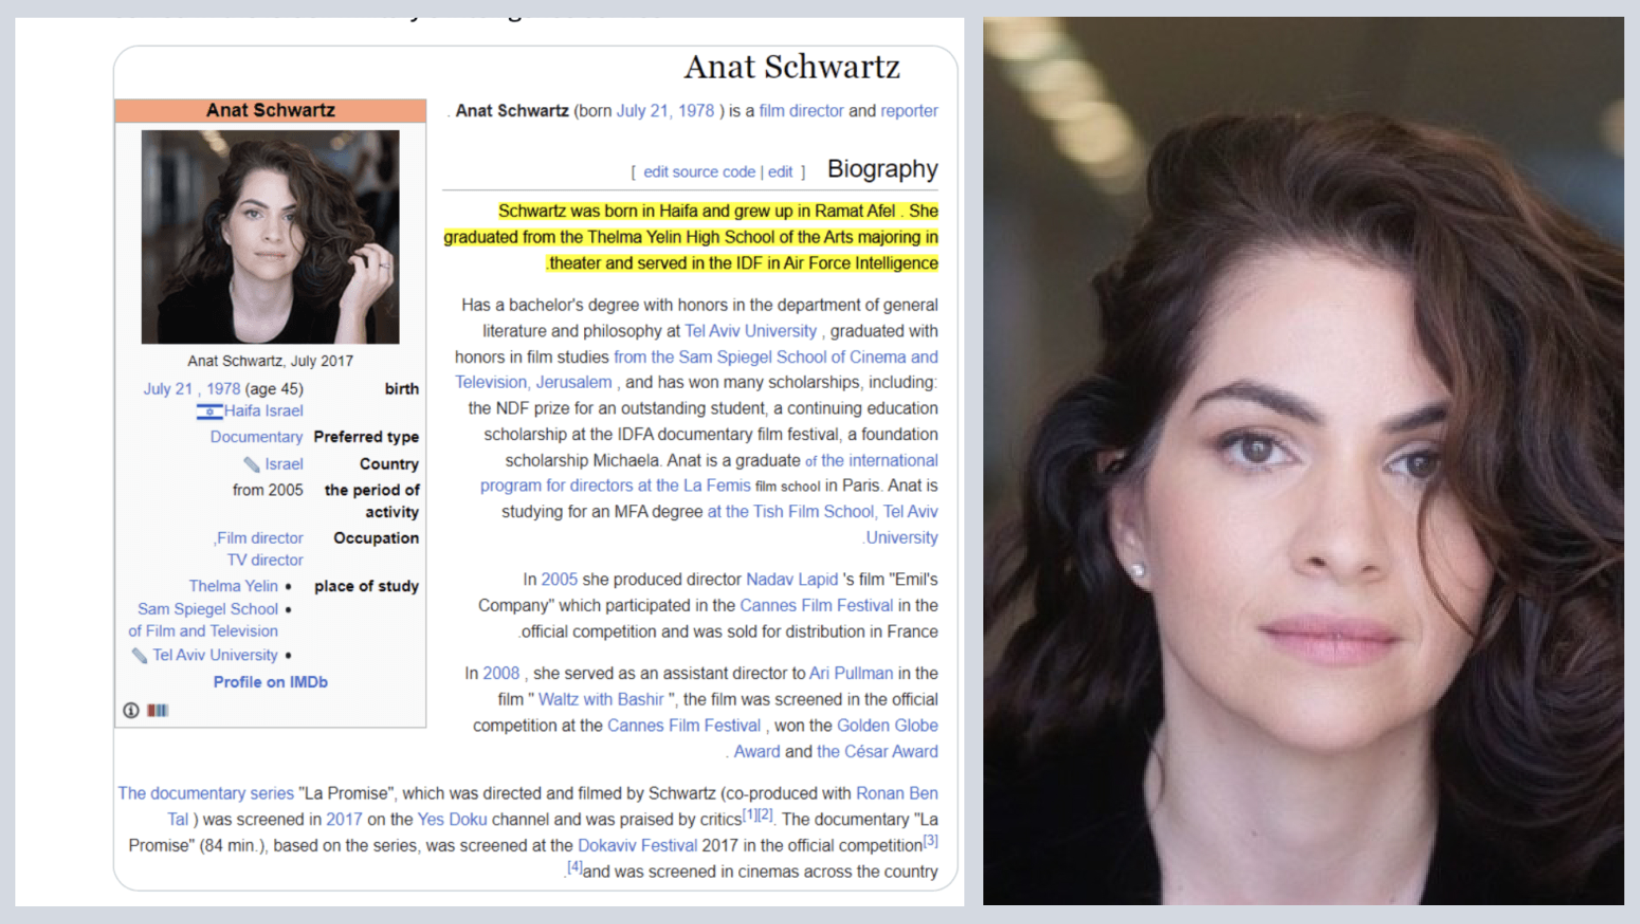Click 'July 21, 1978' link in intro sentence
The height and width of the screenshot is (924, 1640).
pos(665,111)
